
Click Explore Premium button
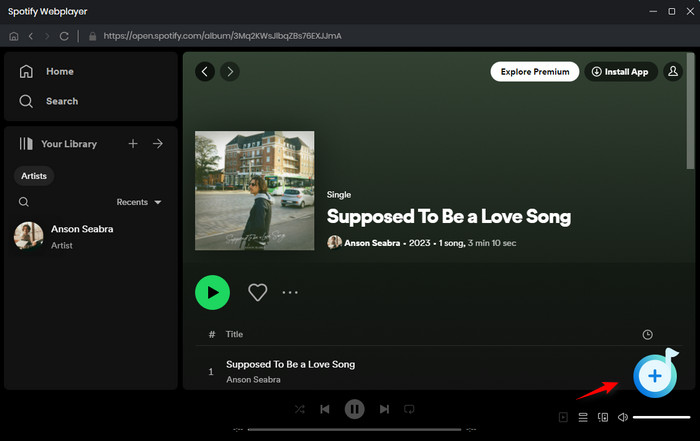click(x=535, y=71)
